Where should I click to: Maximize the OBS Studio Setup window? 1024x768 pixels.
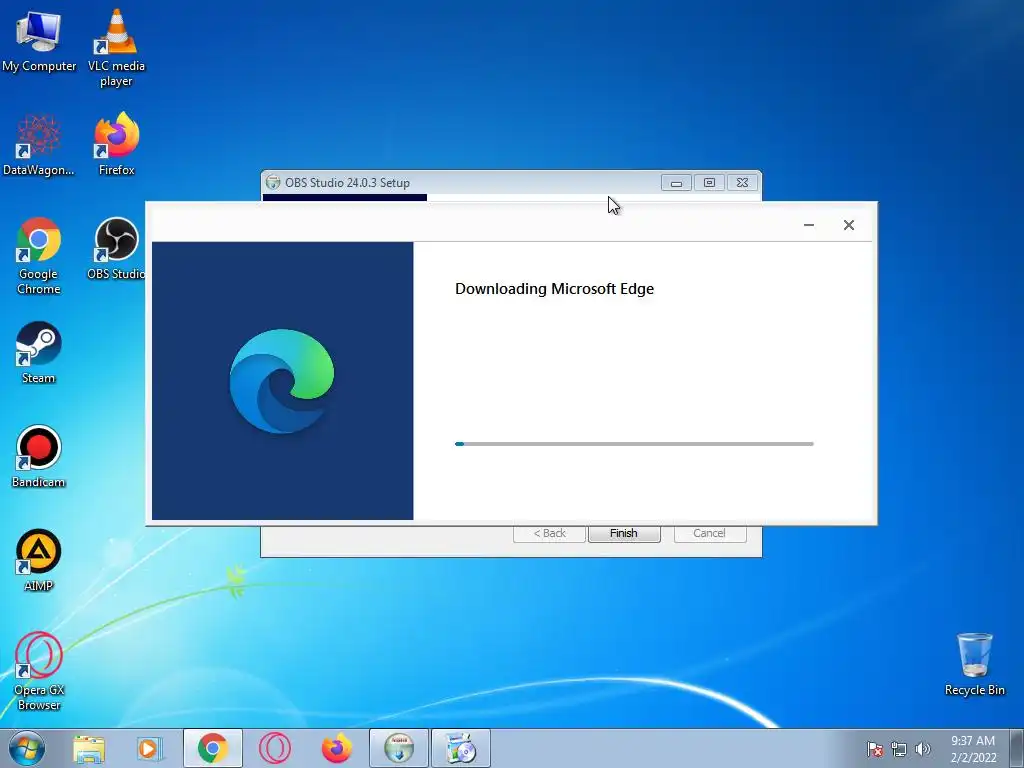point(709,183)
